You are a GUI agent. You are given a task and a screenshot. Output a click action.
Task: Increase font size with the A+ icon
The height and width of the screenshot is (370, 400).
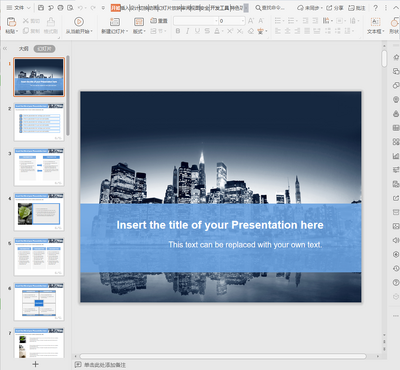tap(251, 21)
